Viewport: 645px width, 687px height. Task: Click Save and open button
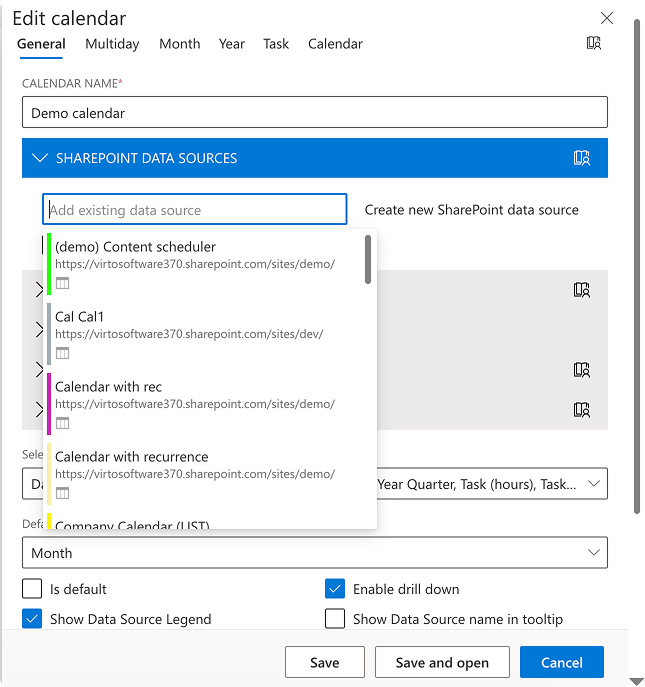click(442, 662)
